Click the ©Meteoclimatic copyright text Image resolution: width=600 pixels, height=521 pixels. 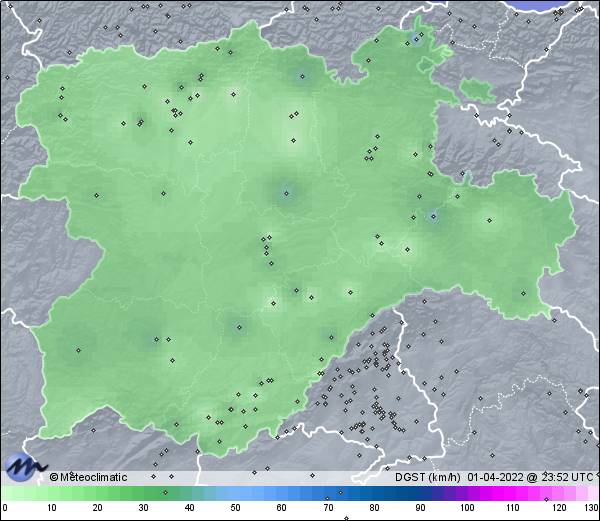coord(88,477)
